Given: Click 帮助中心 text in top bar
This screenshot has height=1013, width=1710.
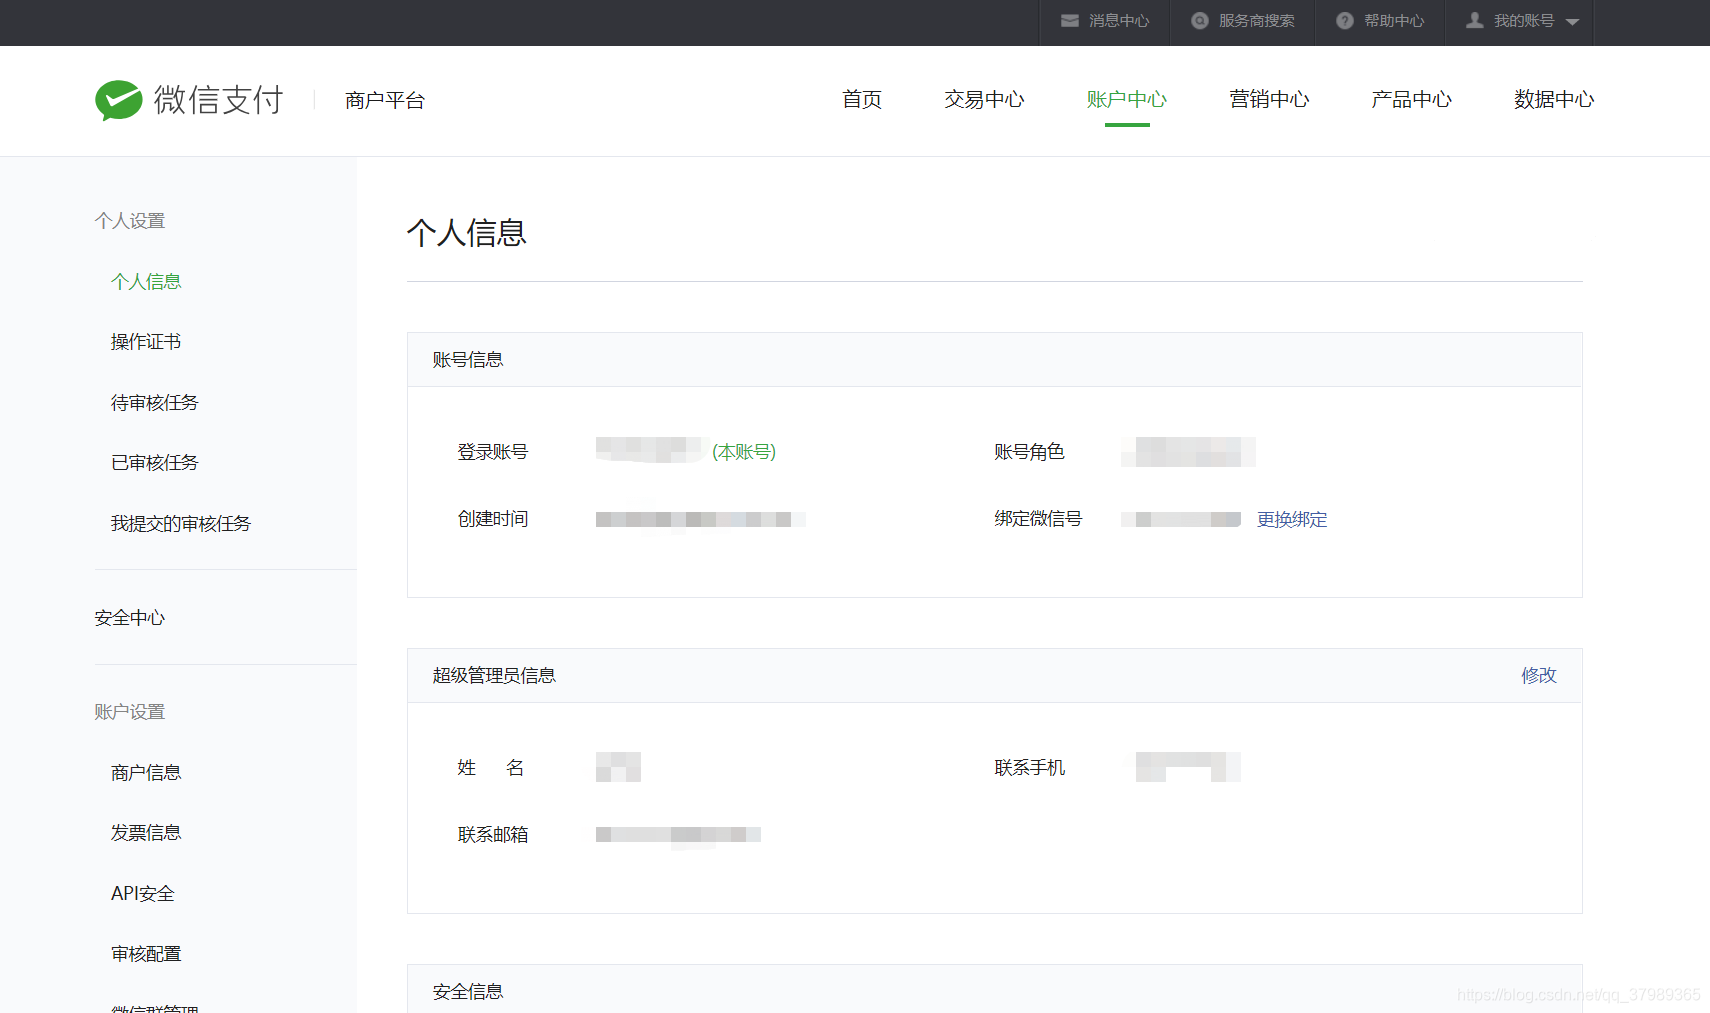Looking at the screenshot, I should [1394, 21].
